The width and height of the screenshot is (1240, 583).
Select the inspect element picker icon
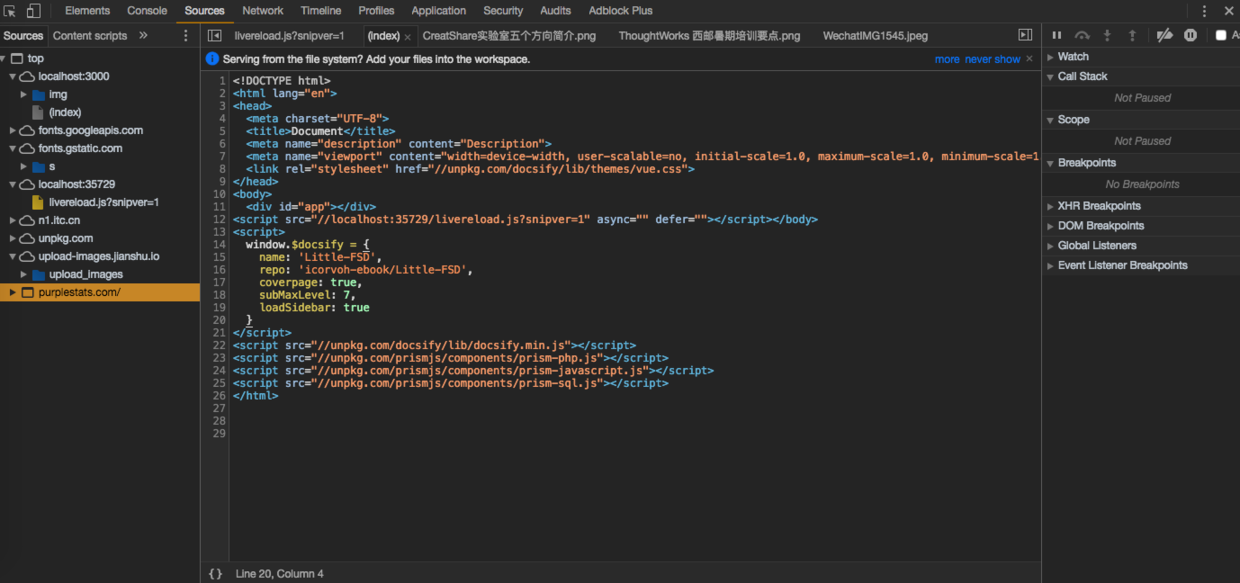click(10, 11)
